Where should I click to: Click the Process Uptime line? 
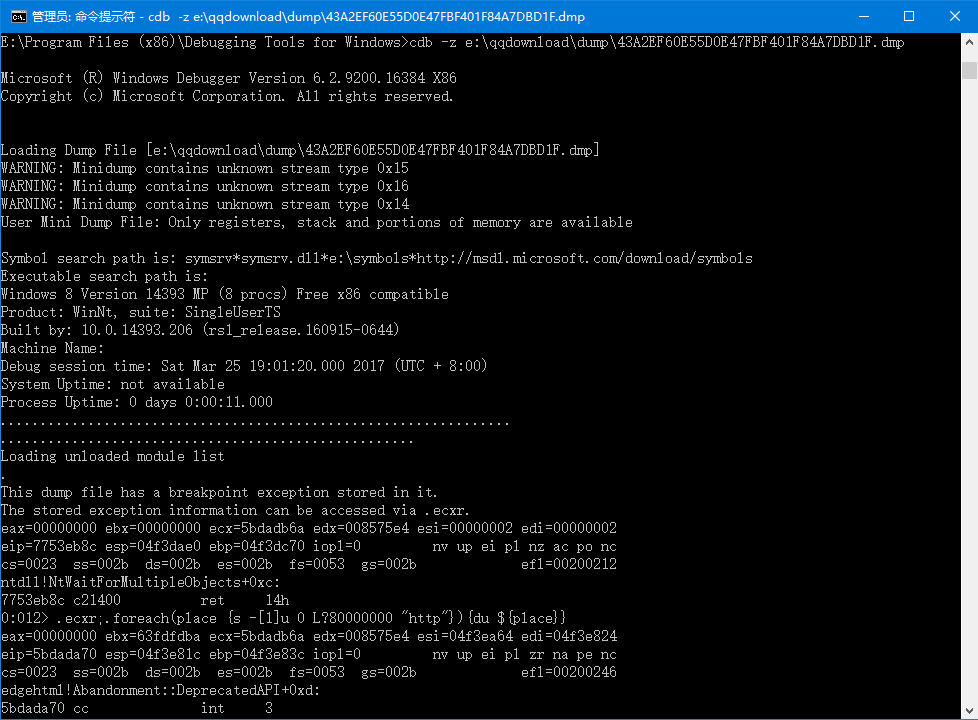(137, 402)
